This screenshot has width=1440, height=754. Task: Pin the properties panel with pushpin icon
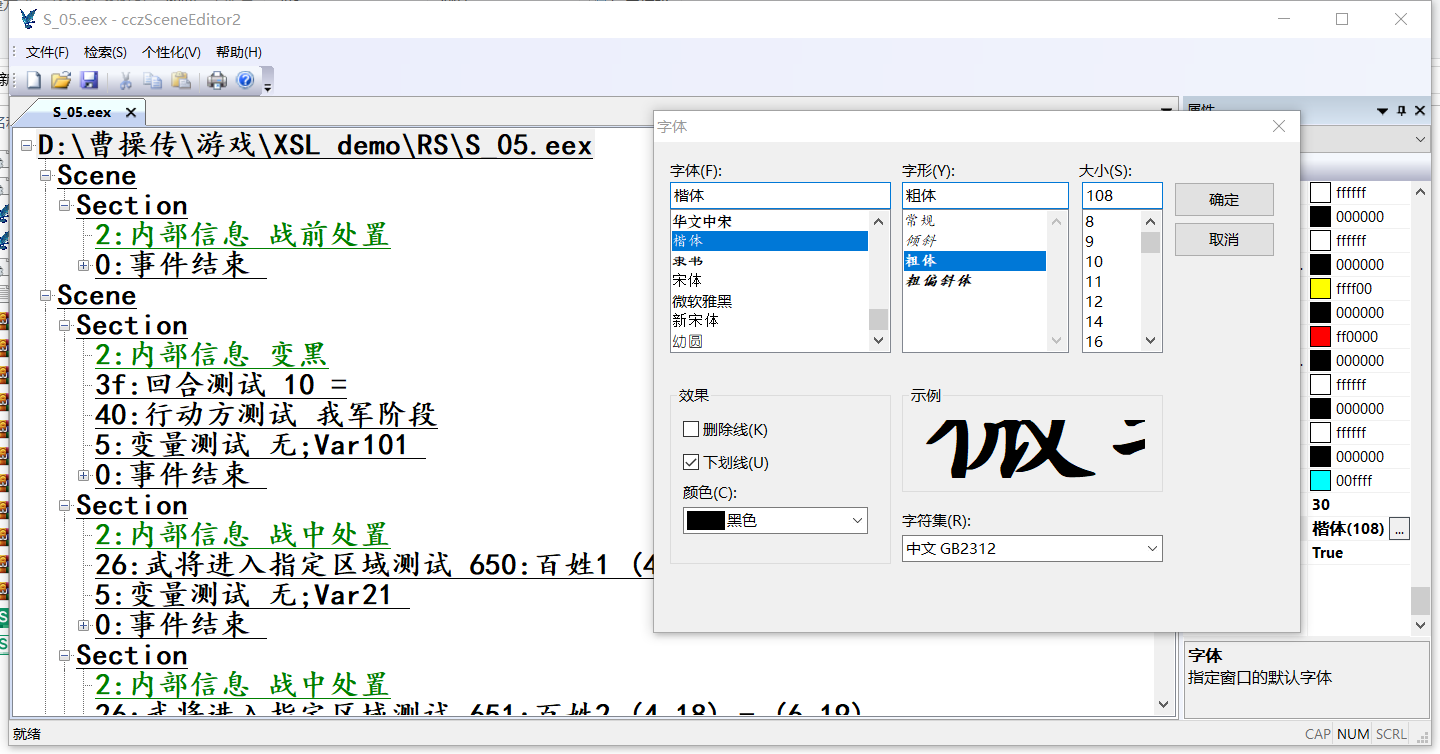1402,110
